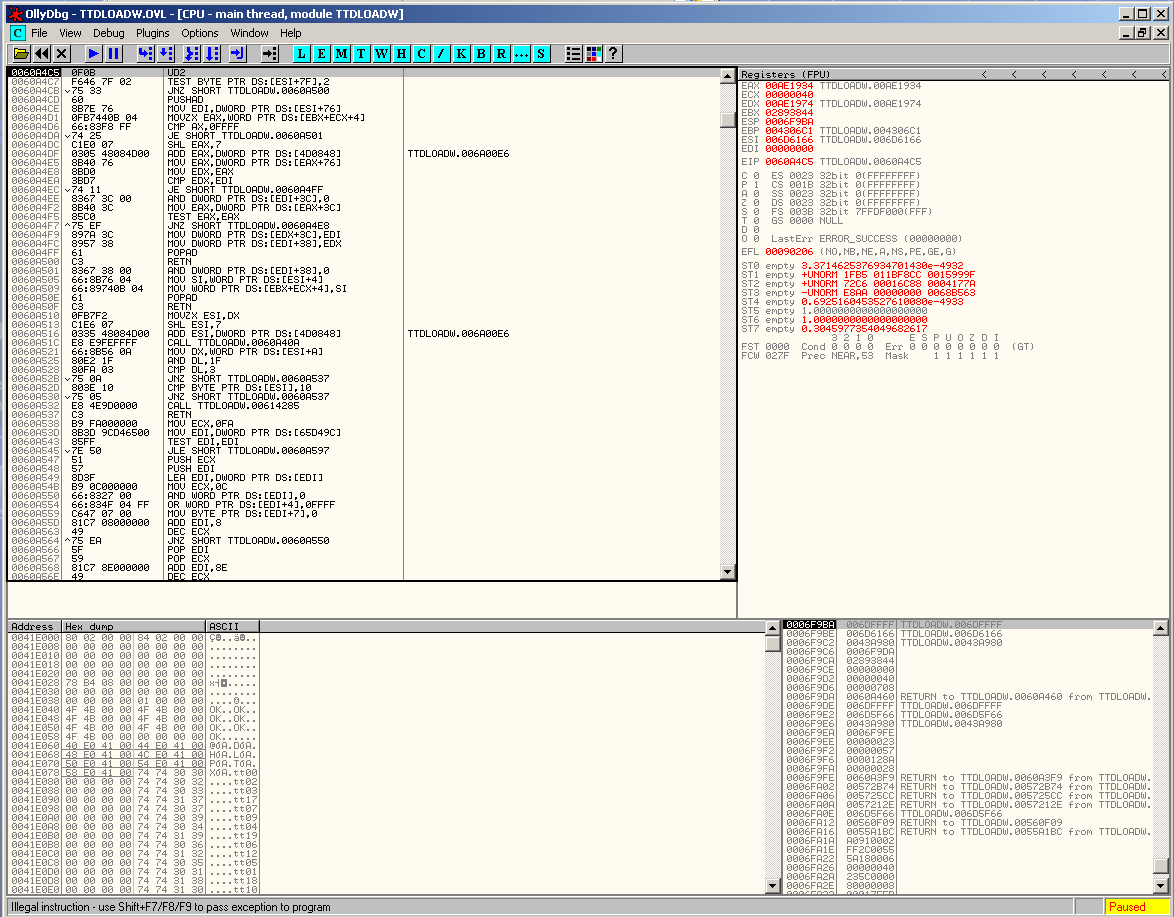Show Threads via the T icon
The image size is (1174, 917).
click(x=362, y=53)
